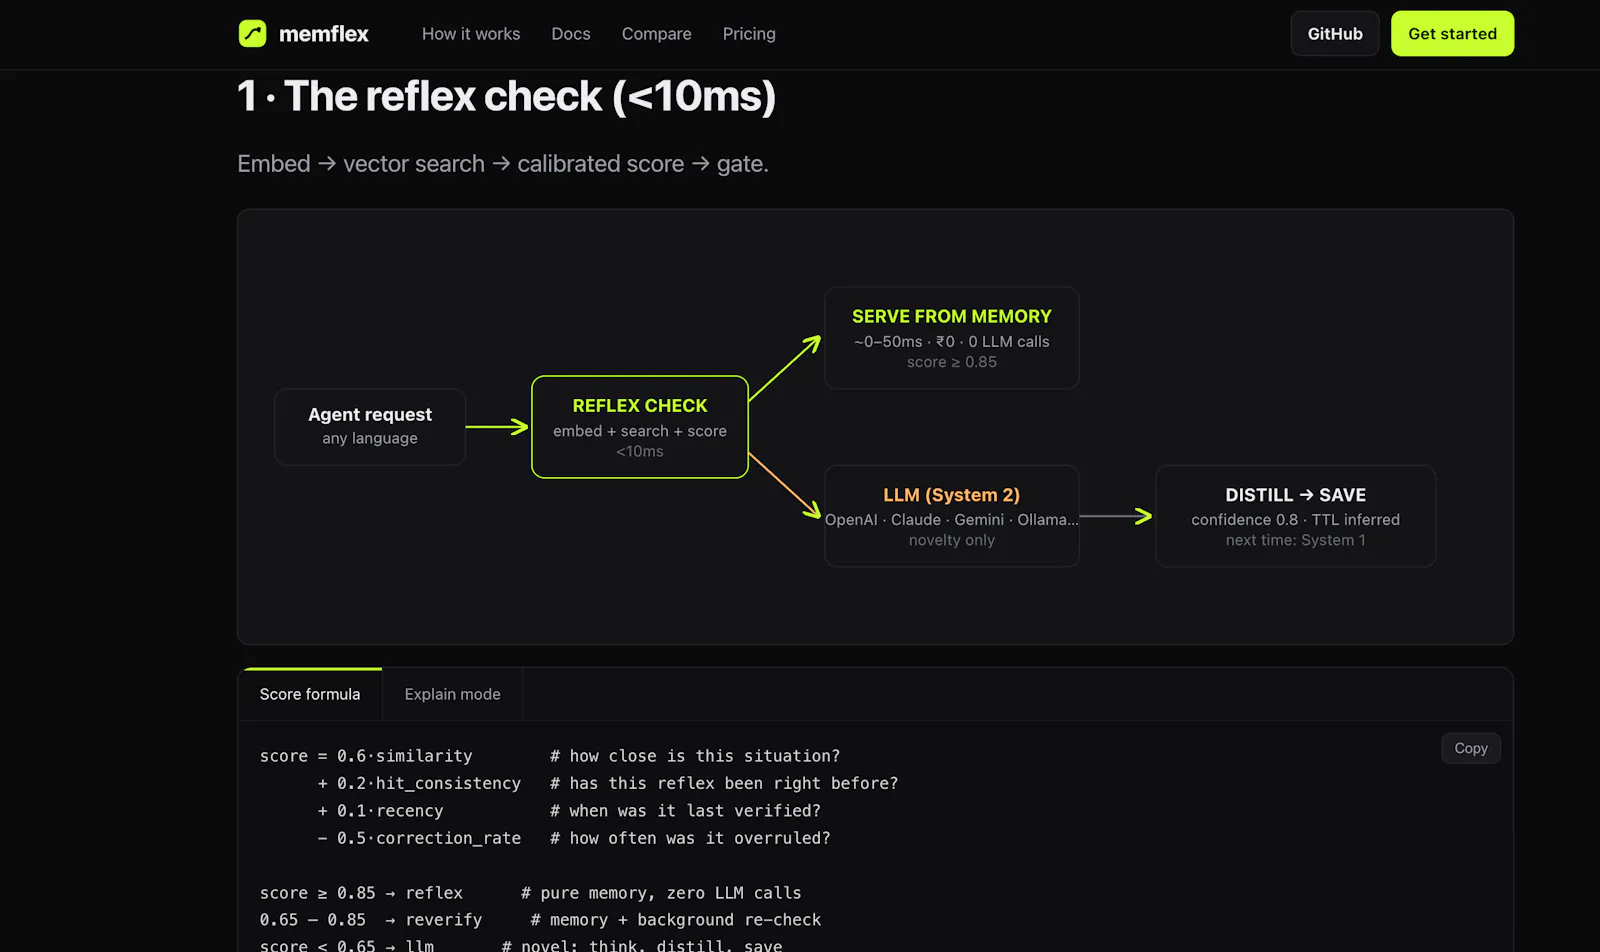
Task: Copy the score formula code
Action: [x=1471, y=748]
